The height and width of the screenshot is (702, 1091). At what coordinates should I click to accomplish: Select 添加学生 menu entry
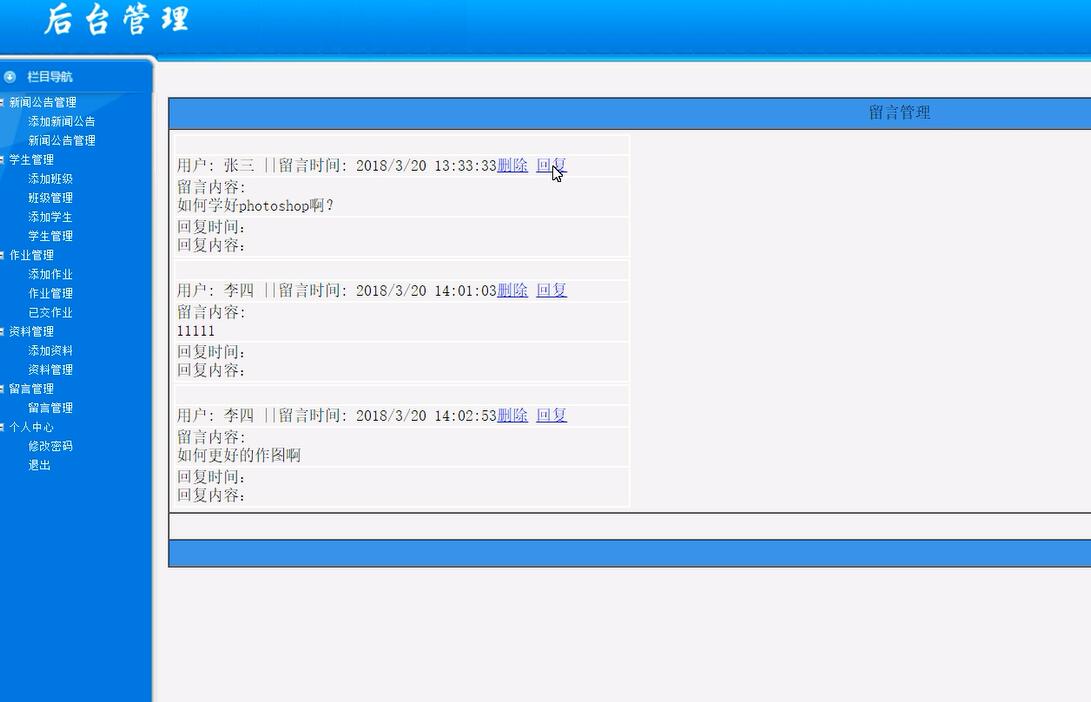(50, 216)
